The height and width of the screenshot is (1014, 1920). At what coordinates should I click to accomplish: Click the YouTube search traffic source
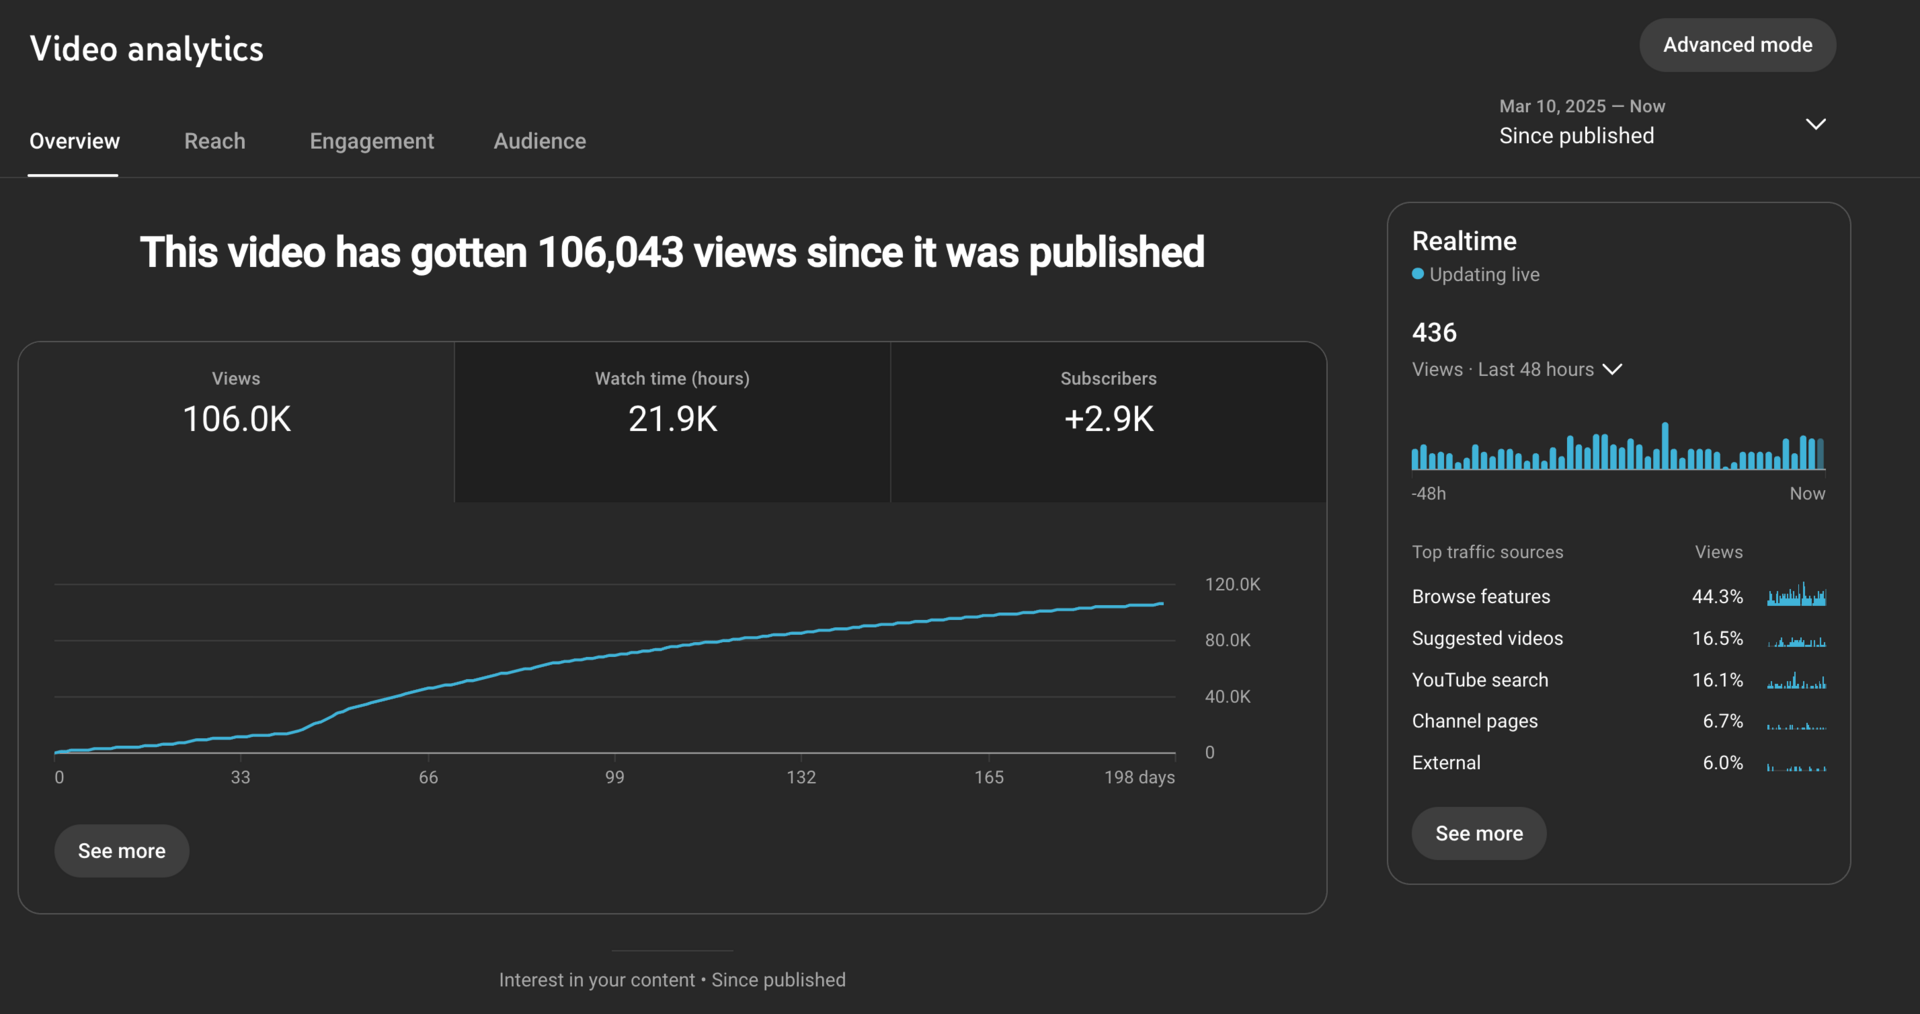(x=1479, y=680)
